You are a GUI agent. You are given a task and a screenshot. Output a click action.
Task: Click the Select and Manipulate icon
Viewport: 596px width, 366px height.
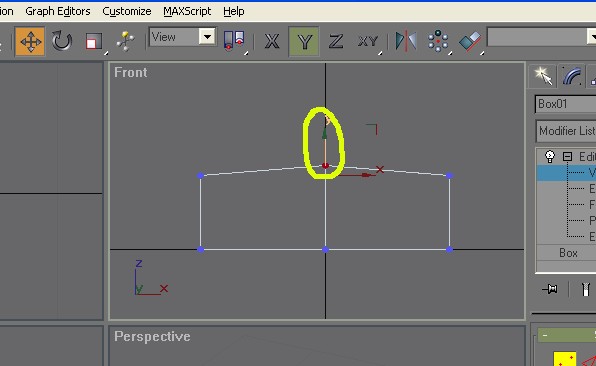[x=125, y=41]
